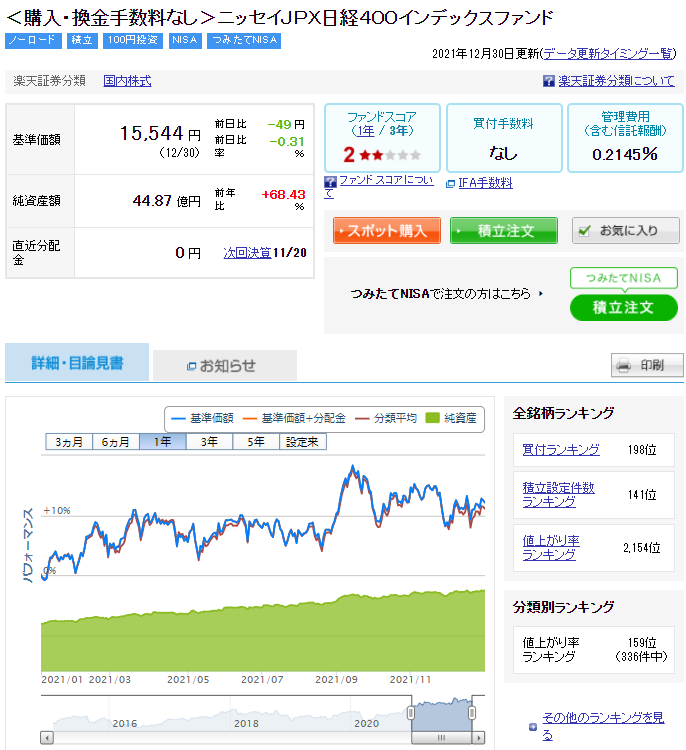Image resolution: width=686 pixels, height=750 pixels.
Task: Toggle 分類平均 series in chart legend
Action: [x=386, y=419]
